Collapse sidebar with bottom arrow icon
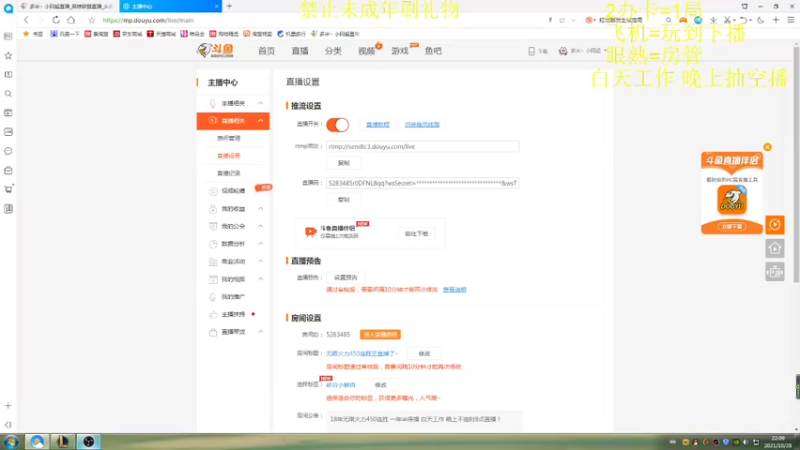 [8, 424]
